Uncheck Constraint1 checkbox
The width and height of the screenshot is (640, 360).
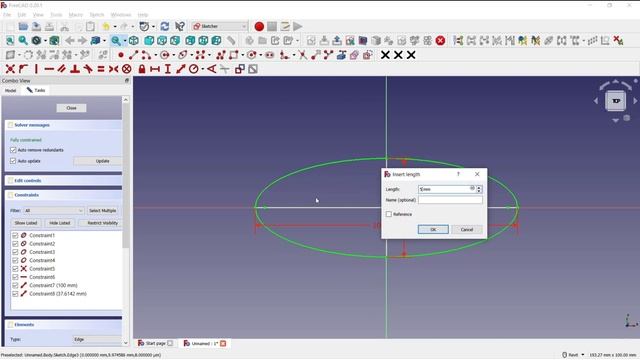(x=15, y=236)
